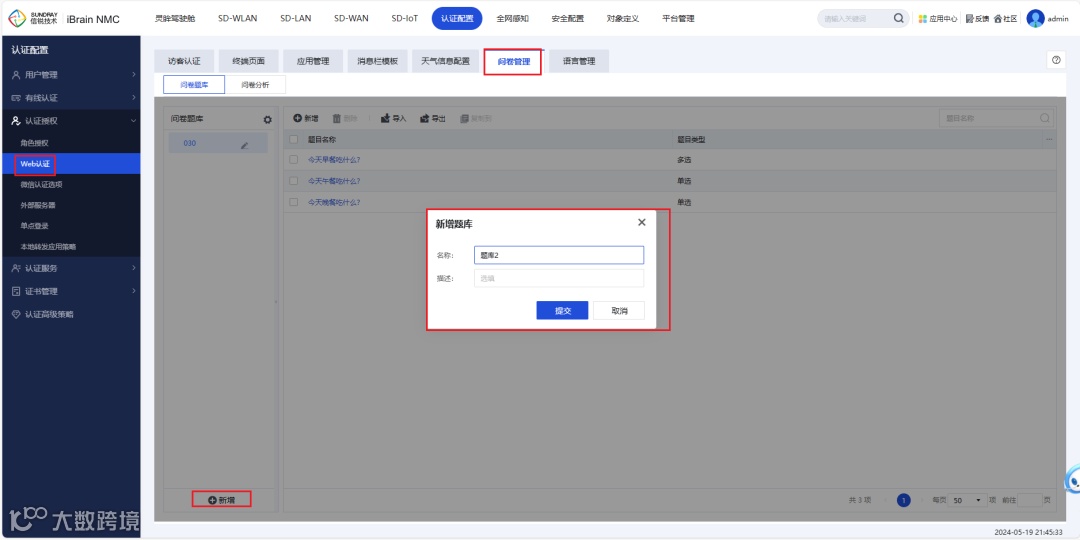
Task: Switch to 访客认证 tab
Action: click(x=184, y=61)
